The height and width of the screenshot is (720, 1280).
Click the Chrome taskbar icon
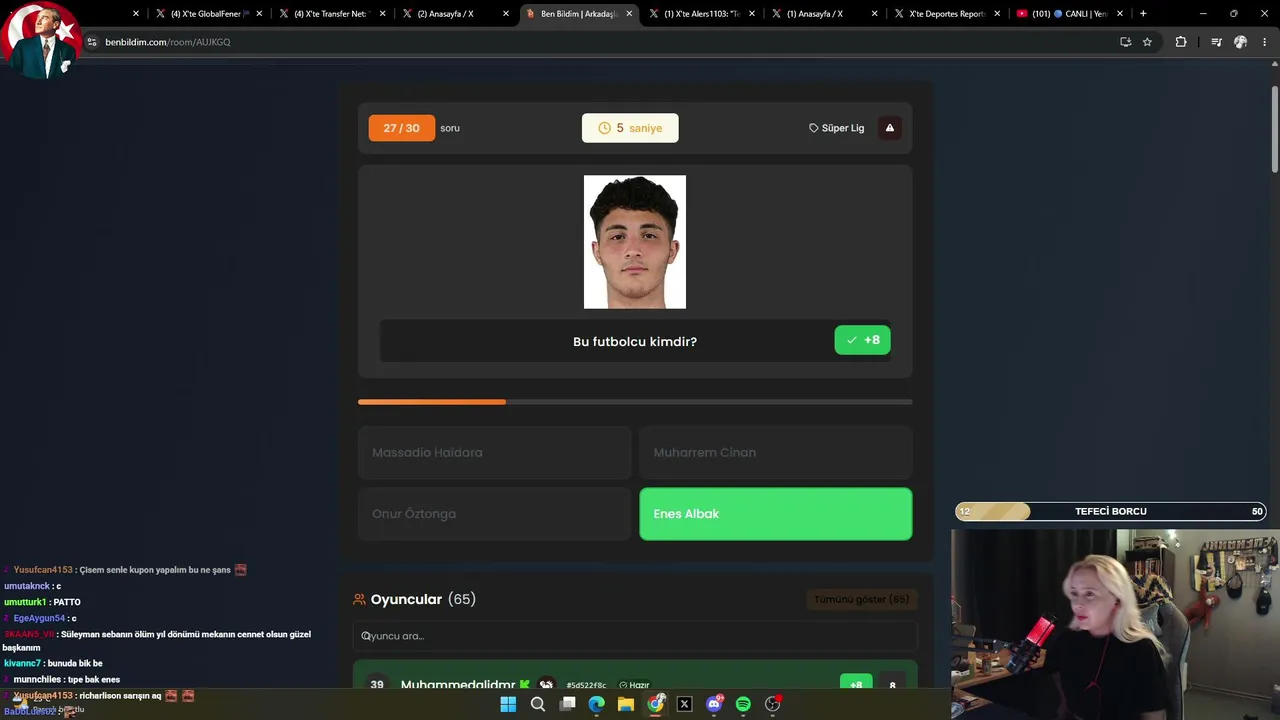tap(655, 704)
